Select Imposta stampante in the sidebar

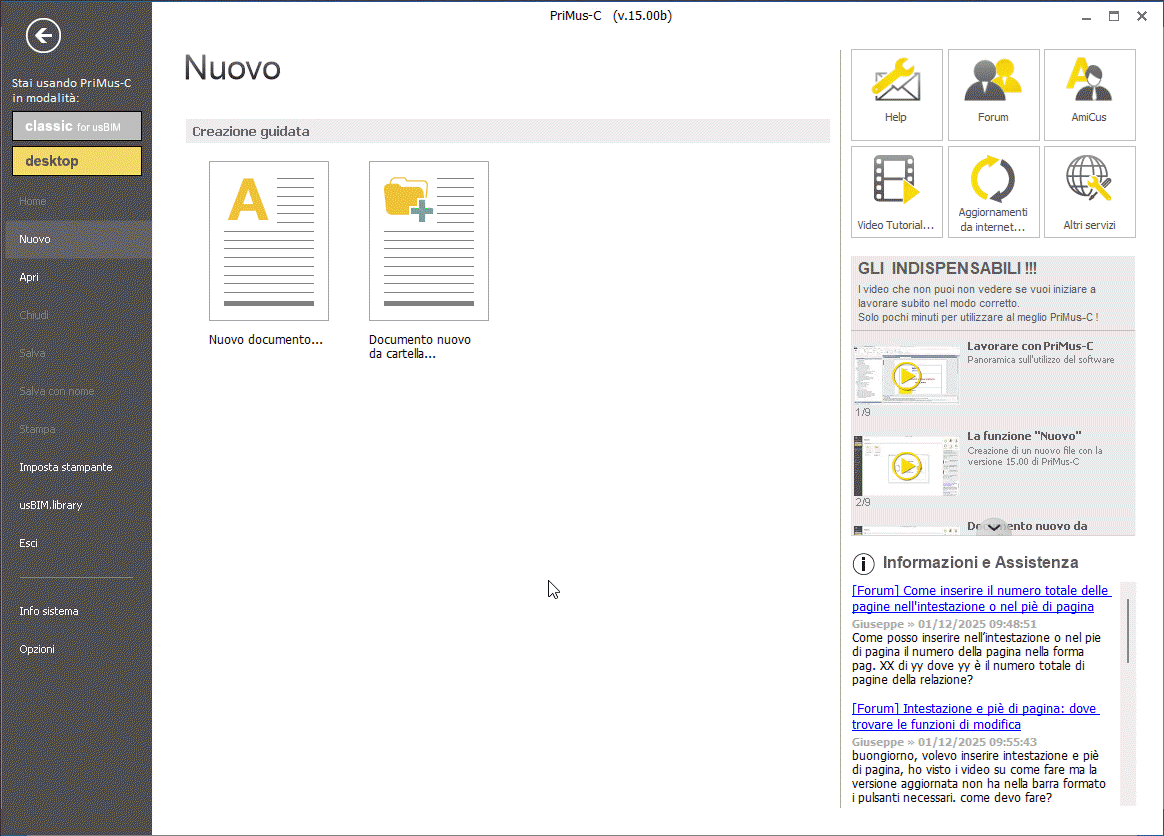[x=66, y=467]
